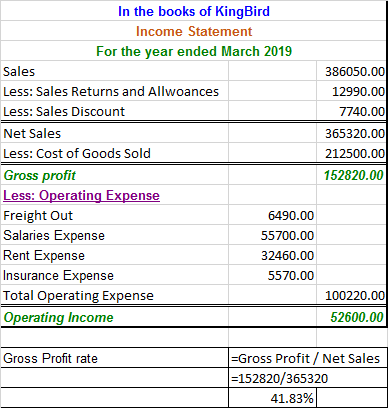The image size is (388, 408).
Task: Select the title cell 'In the books of KingBird'
Action: (194, 11)
